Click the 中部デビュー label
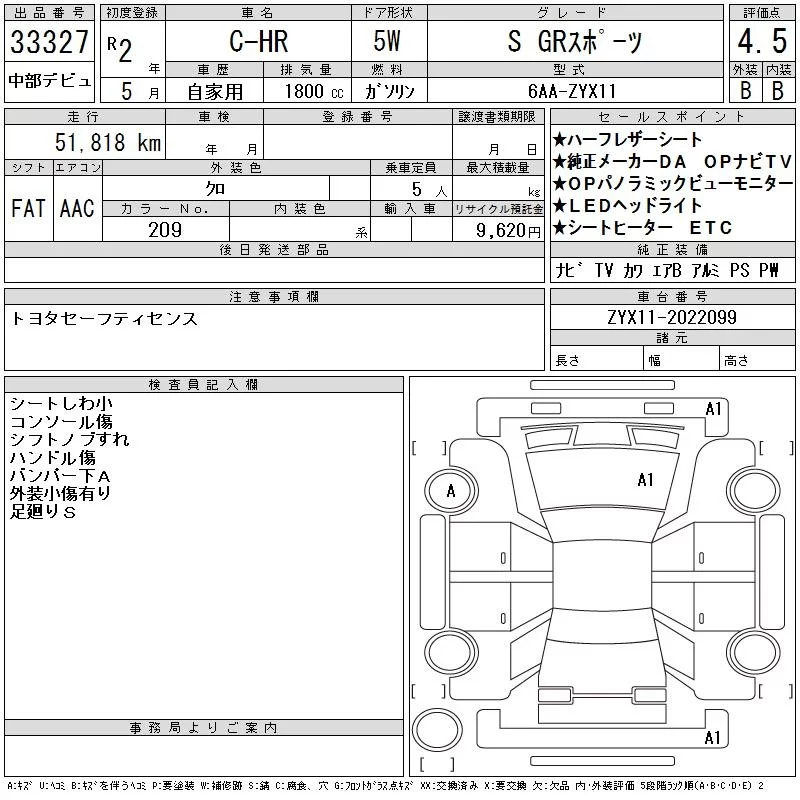This screenshot has width=800, height=800. pyautogui.click(x=49, y=81)
